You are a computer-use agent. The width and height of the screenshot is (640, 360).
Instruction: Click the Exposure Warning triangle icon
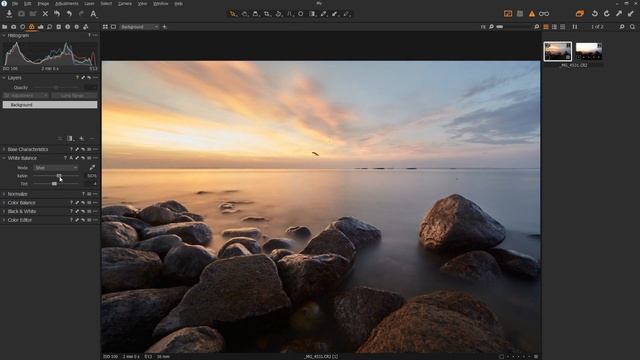pyautogui.click(x=532, y=14)
